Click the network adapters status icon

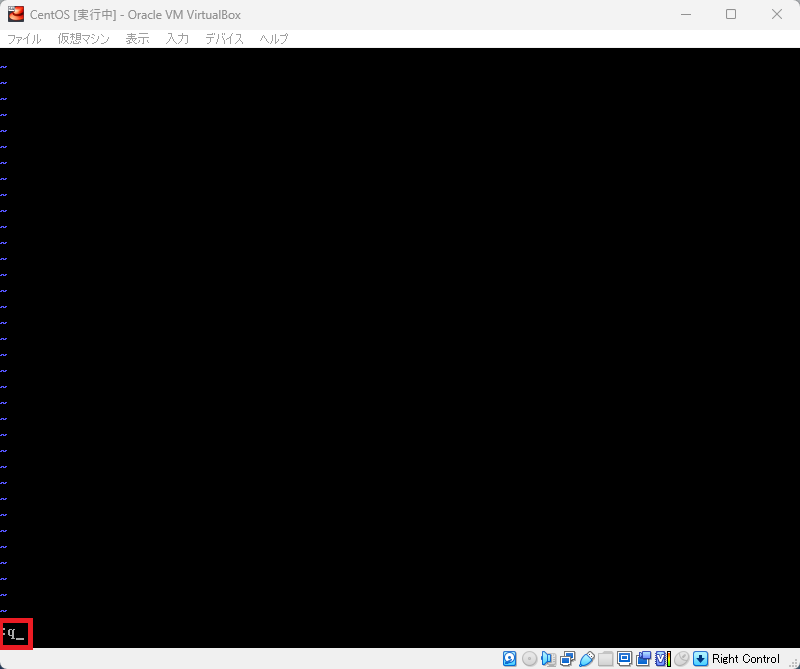pos(567,659)
